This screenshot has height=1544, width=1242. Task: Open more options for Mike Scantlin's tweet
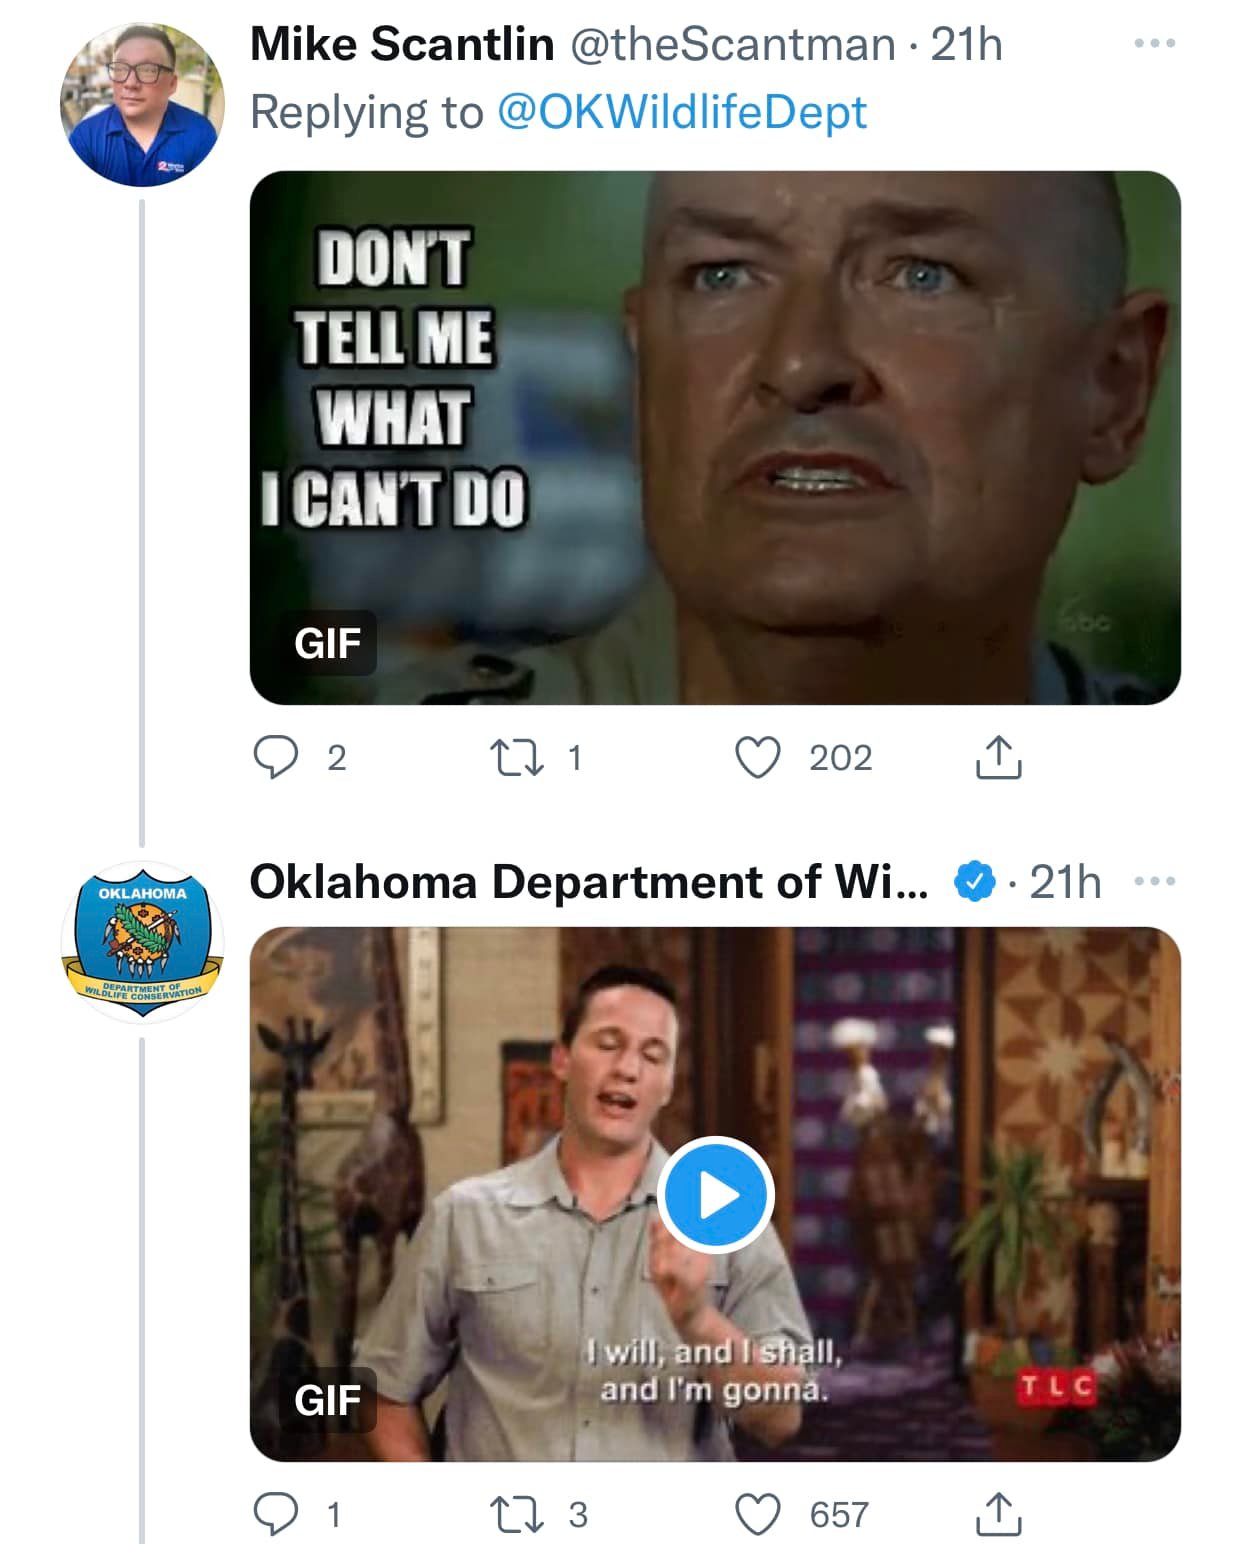pos(1154,44)
